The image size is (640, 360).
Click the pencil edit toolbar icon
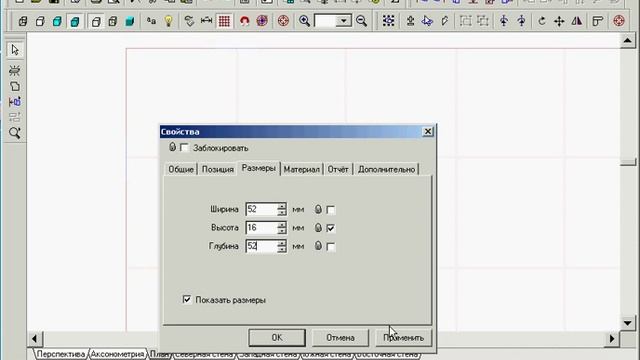point(445,21)
